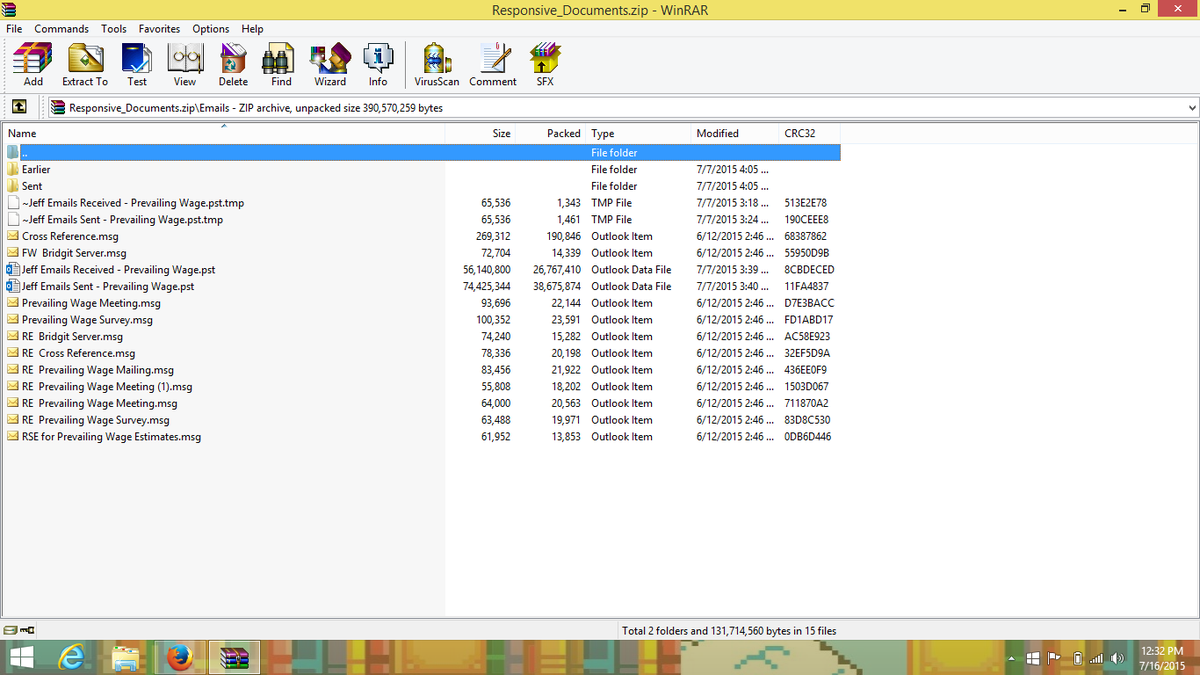
Task: Click the WinRAR taskbar icon
Action: click(x=234, y=658)
